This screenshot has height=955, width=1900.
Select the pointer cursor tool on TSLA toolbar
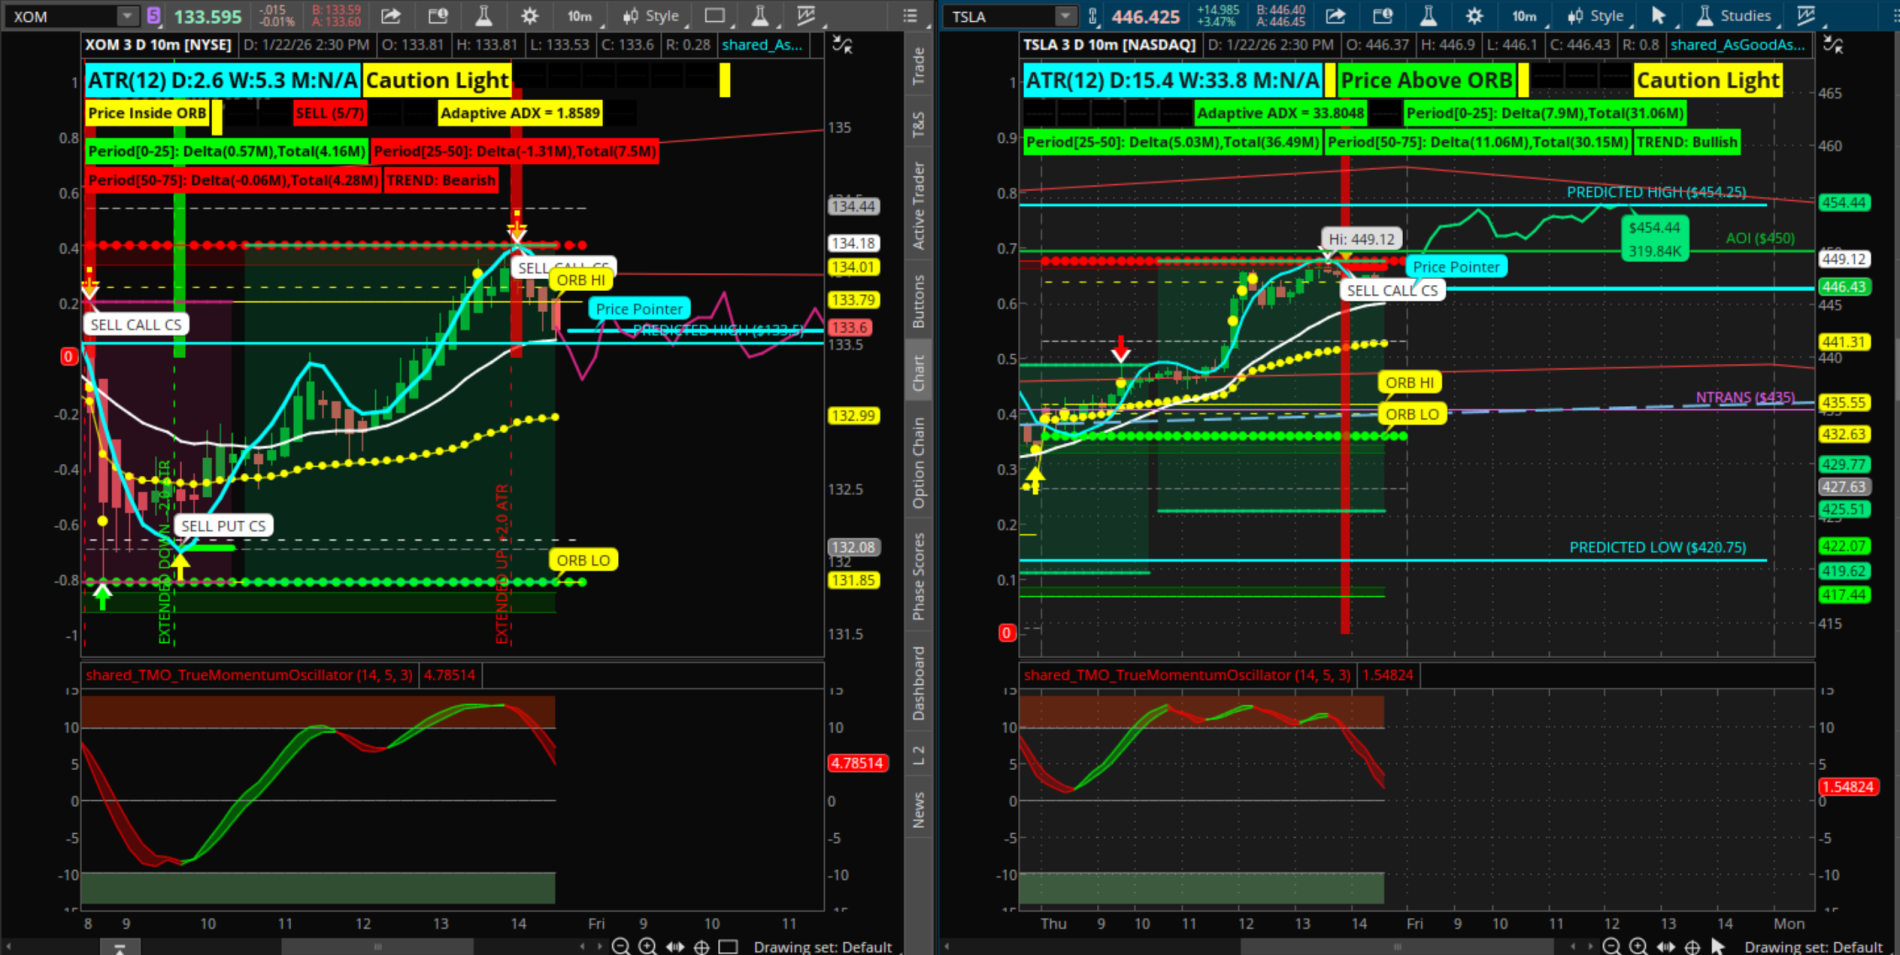(x=1658, y=16)
